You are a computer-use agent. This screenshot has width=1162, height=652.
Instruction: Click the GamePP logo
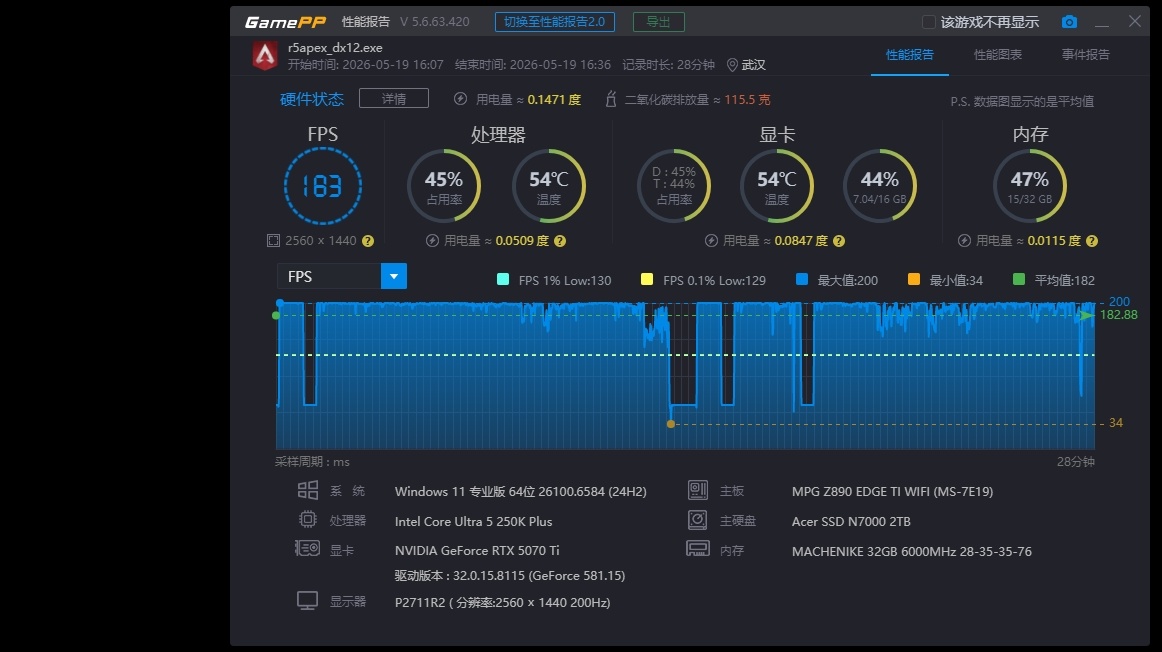point(285,22)
